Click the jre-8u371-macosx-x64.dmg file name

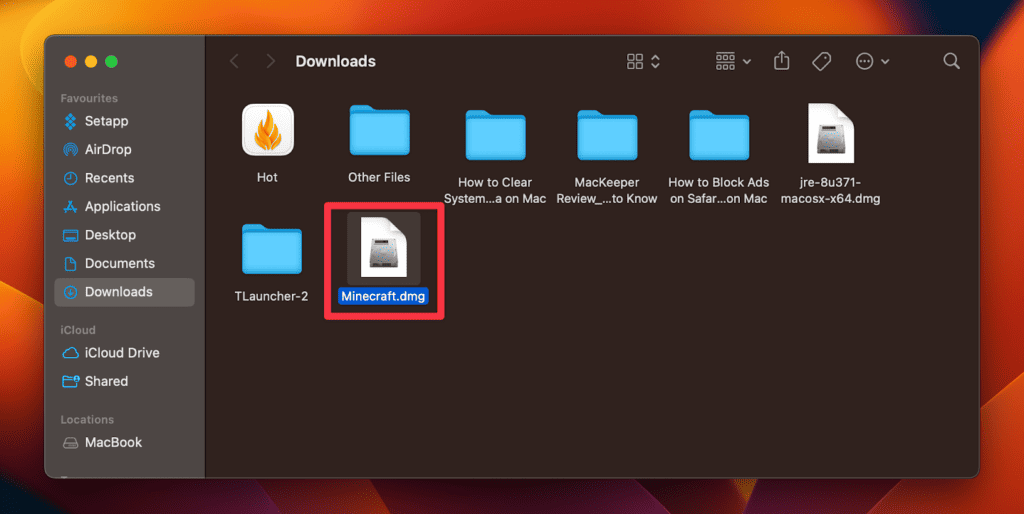pyautogui.click(x=830, y=190)
